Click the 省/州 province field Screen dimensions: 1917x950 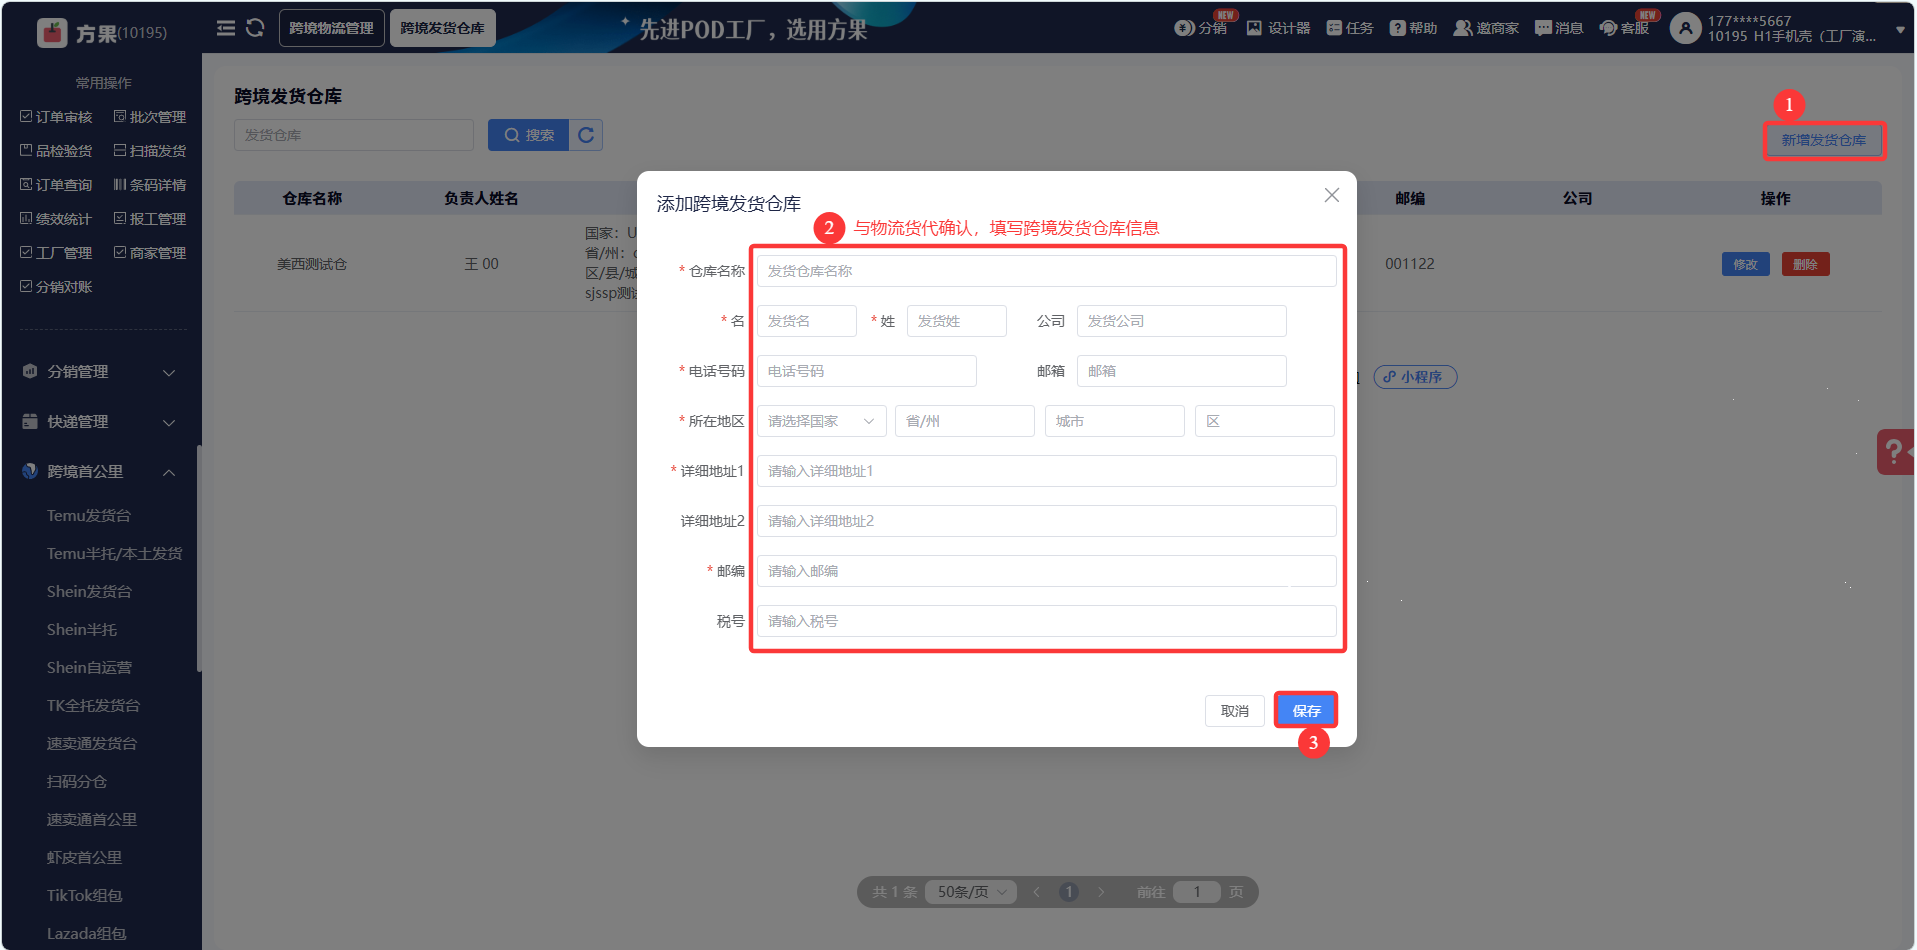pos(964,421)
